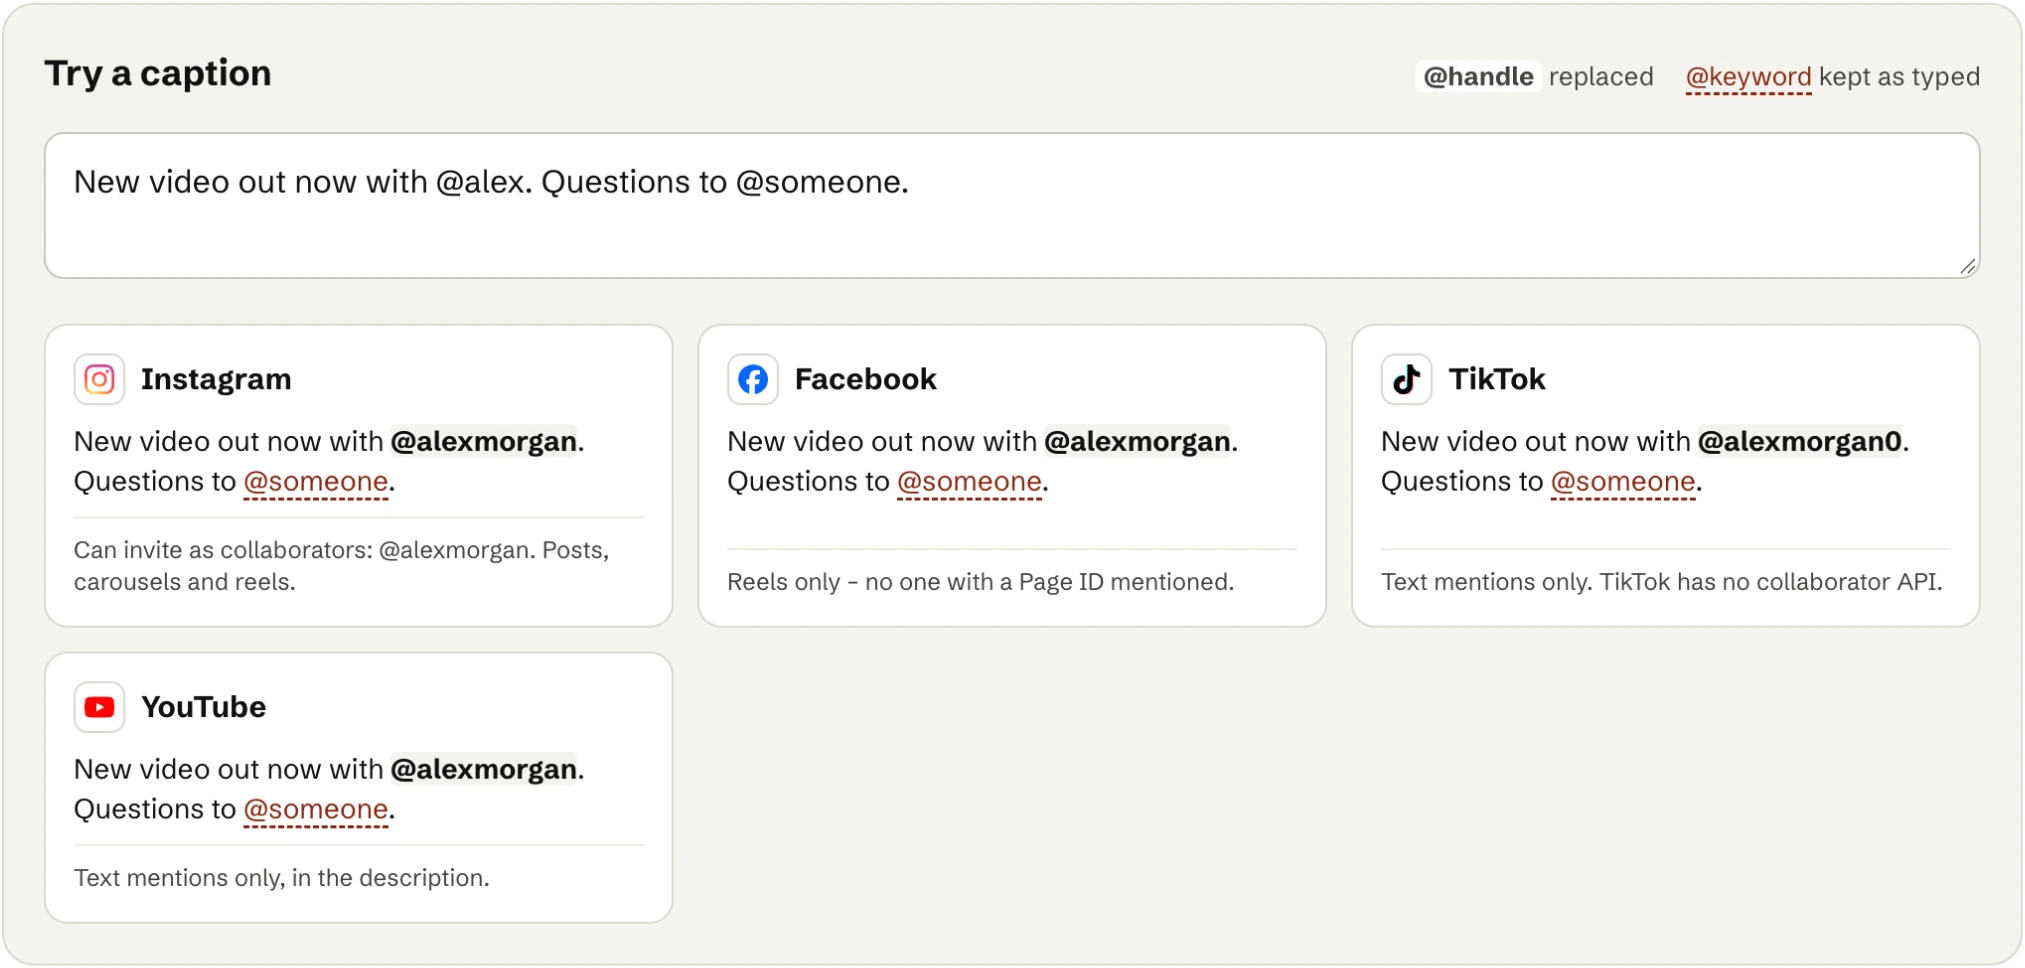Click @alexmorgan0 in the TikTok caption
The height and width of the screenshot is (968, 2025).
[x=1800, y=441]
